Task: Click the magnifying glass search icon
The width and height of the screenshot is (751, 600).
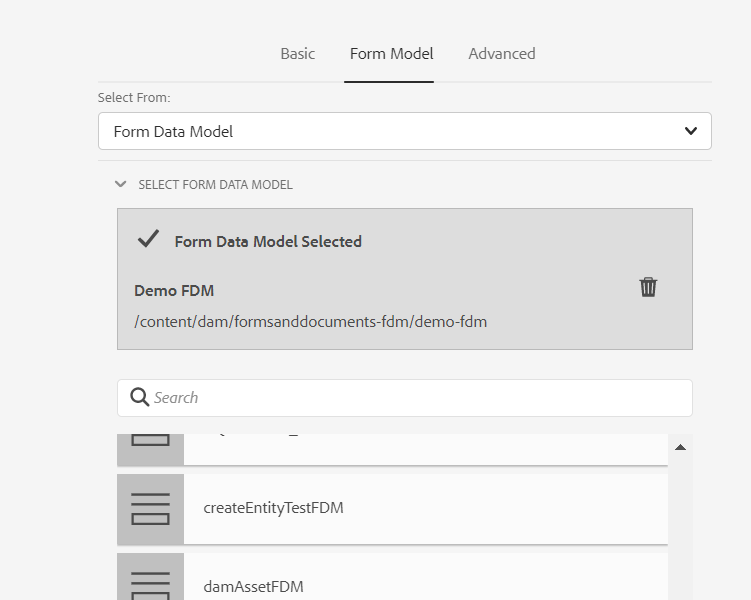Action: pos(139,397)
